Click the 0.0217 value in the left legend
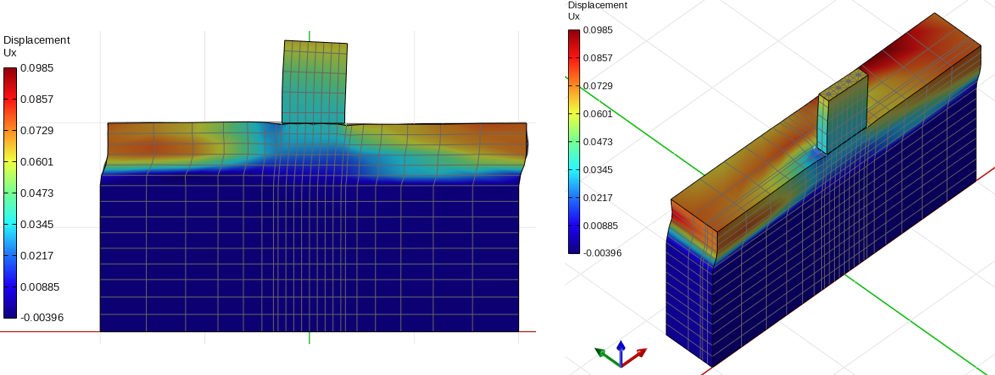The height and width of the screenshot is (375, 995). [x=38, y=256]
